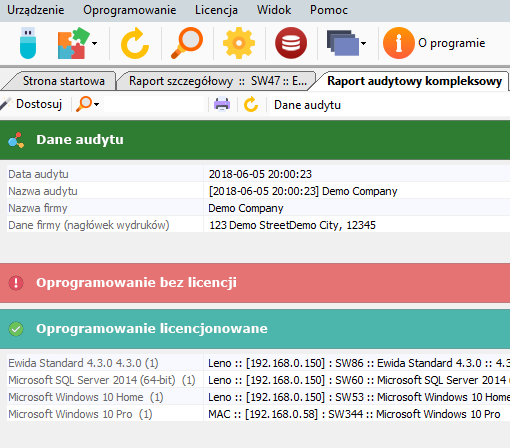The image size is (510, 448).
Task: Click the Dane audytu green section header
Action: [255, 140]
